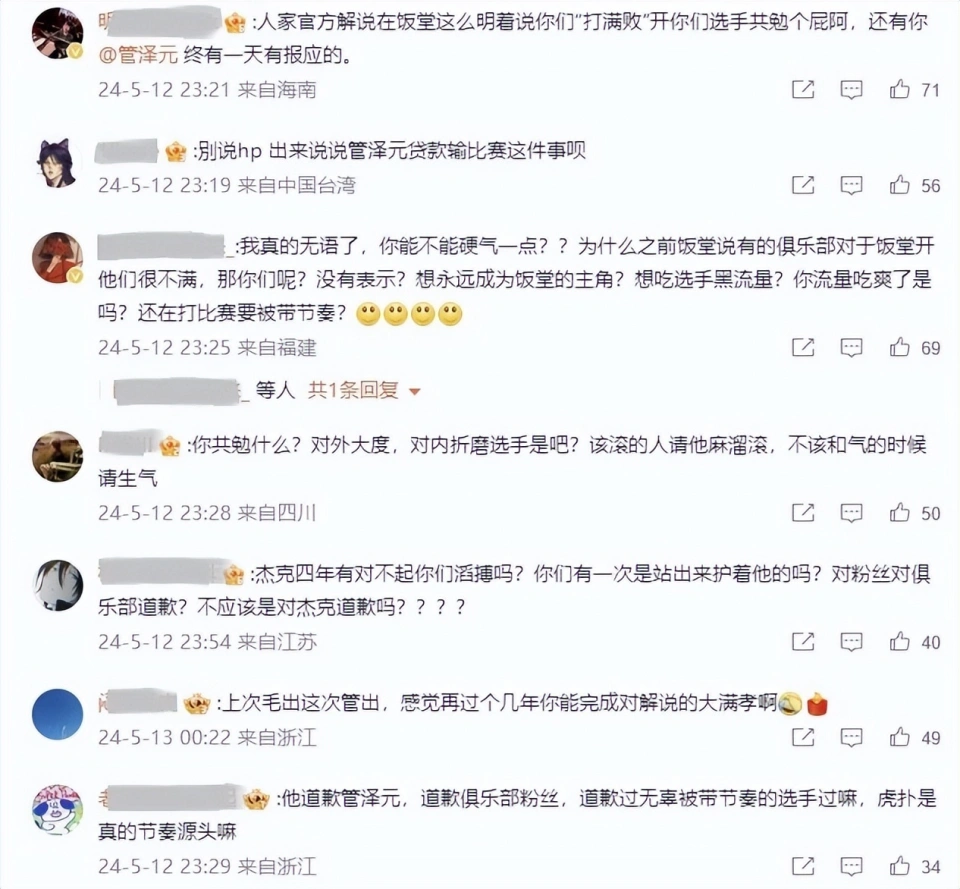Share the comment from 江苏 about 杰克
960x889 pixels.
(803, 641)
